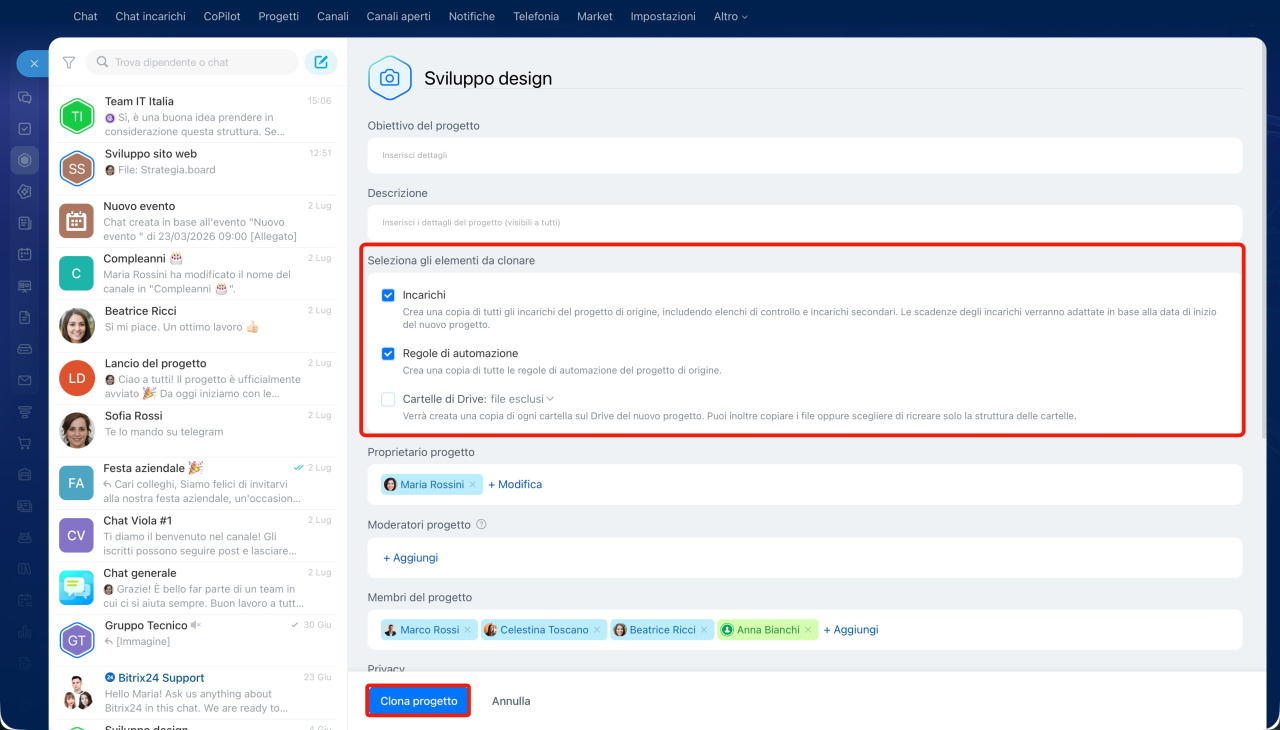Click the filter funnel icon above chat list

69,62
